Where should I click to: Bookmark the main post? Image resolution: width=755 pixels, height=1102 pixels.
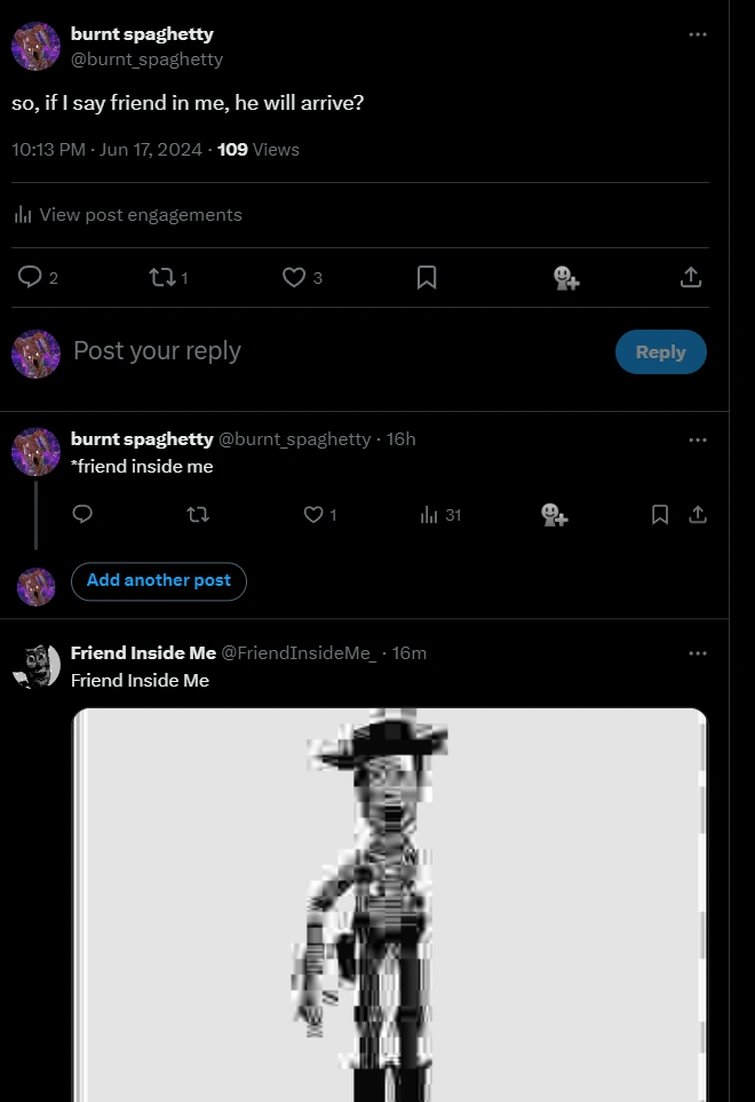[x=426, y=277]
